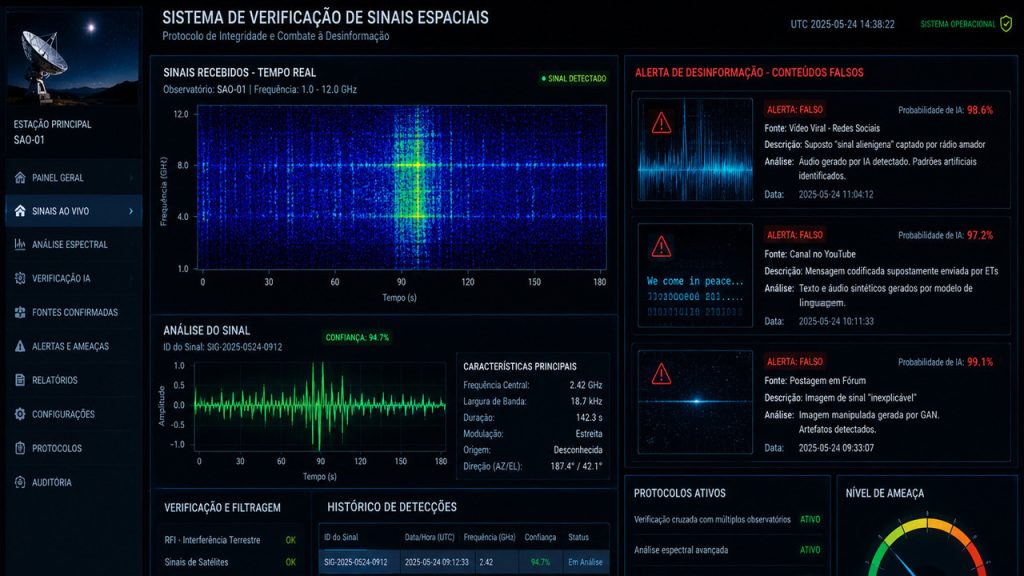The width and height of the screenshot is (1024, 576).
Task: Click the Protocolos clipboard icon
Action: (x=20, y=448)
